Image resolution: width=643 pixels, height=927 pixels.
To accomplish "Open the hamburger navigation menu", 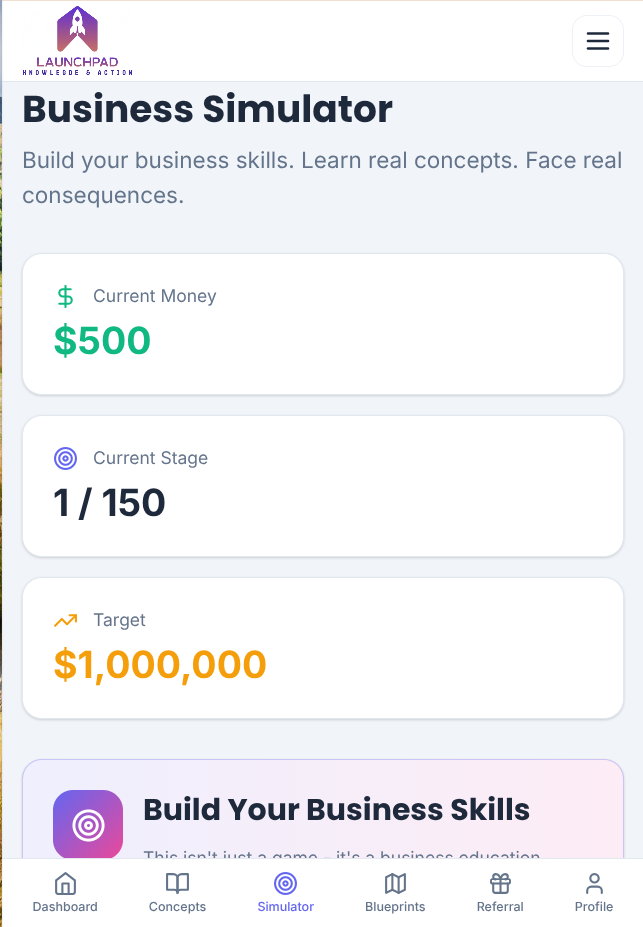I will pos(597,41).
